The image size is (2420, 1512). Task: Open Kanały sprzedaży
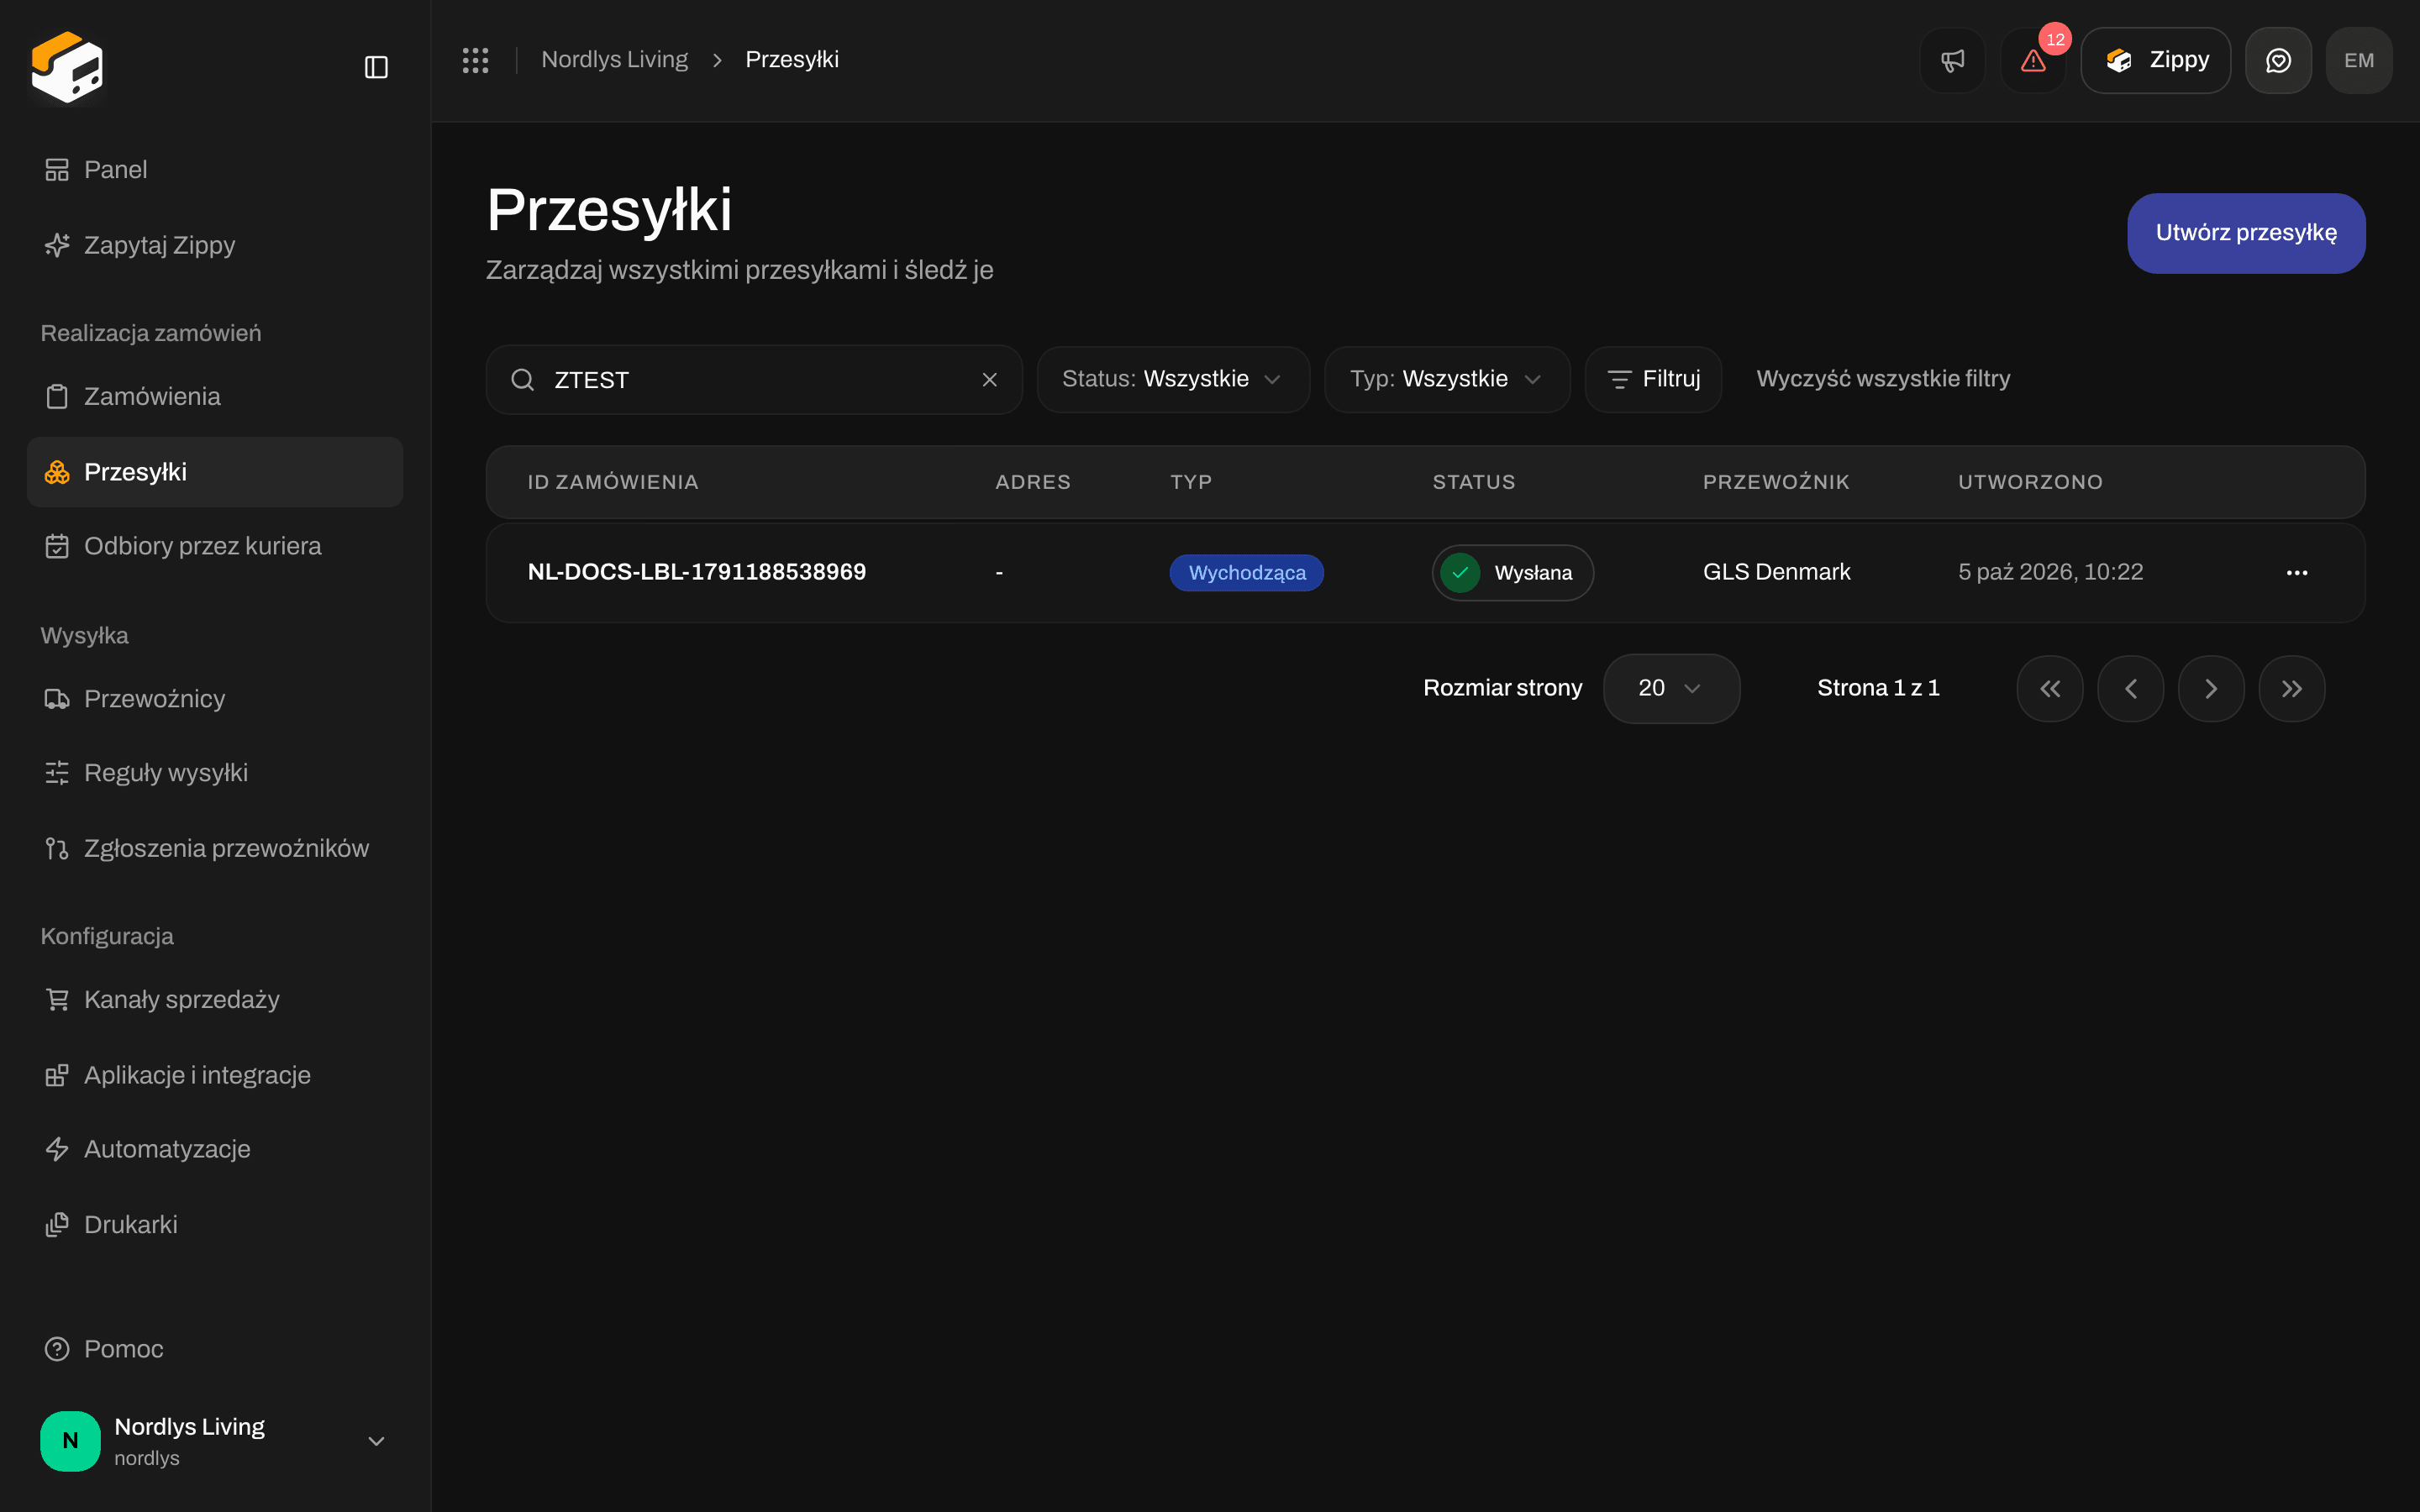click(215, 1000)
